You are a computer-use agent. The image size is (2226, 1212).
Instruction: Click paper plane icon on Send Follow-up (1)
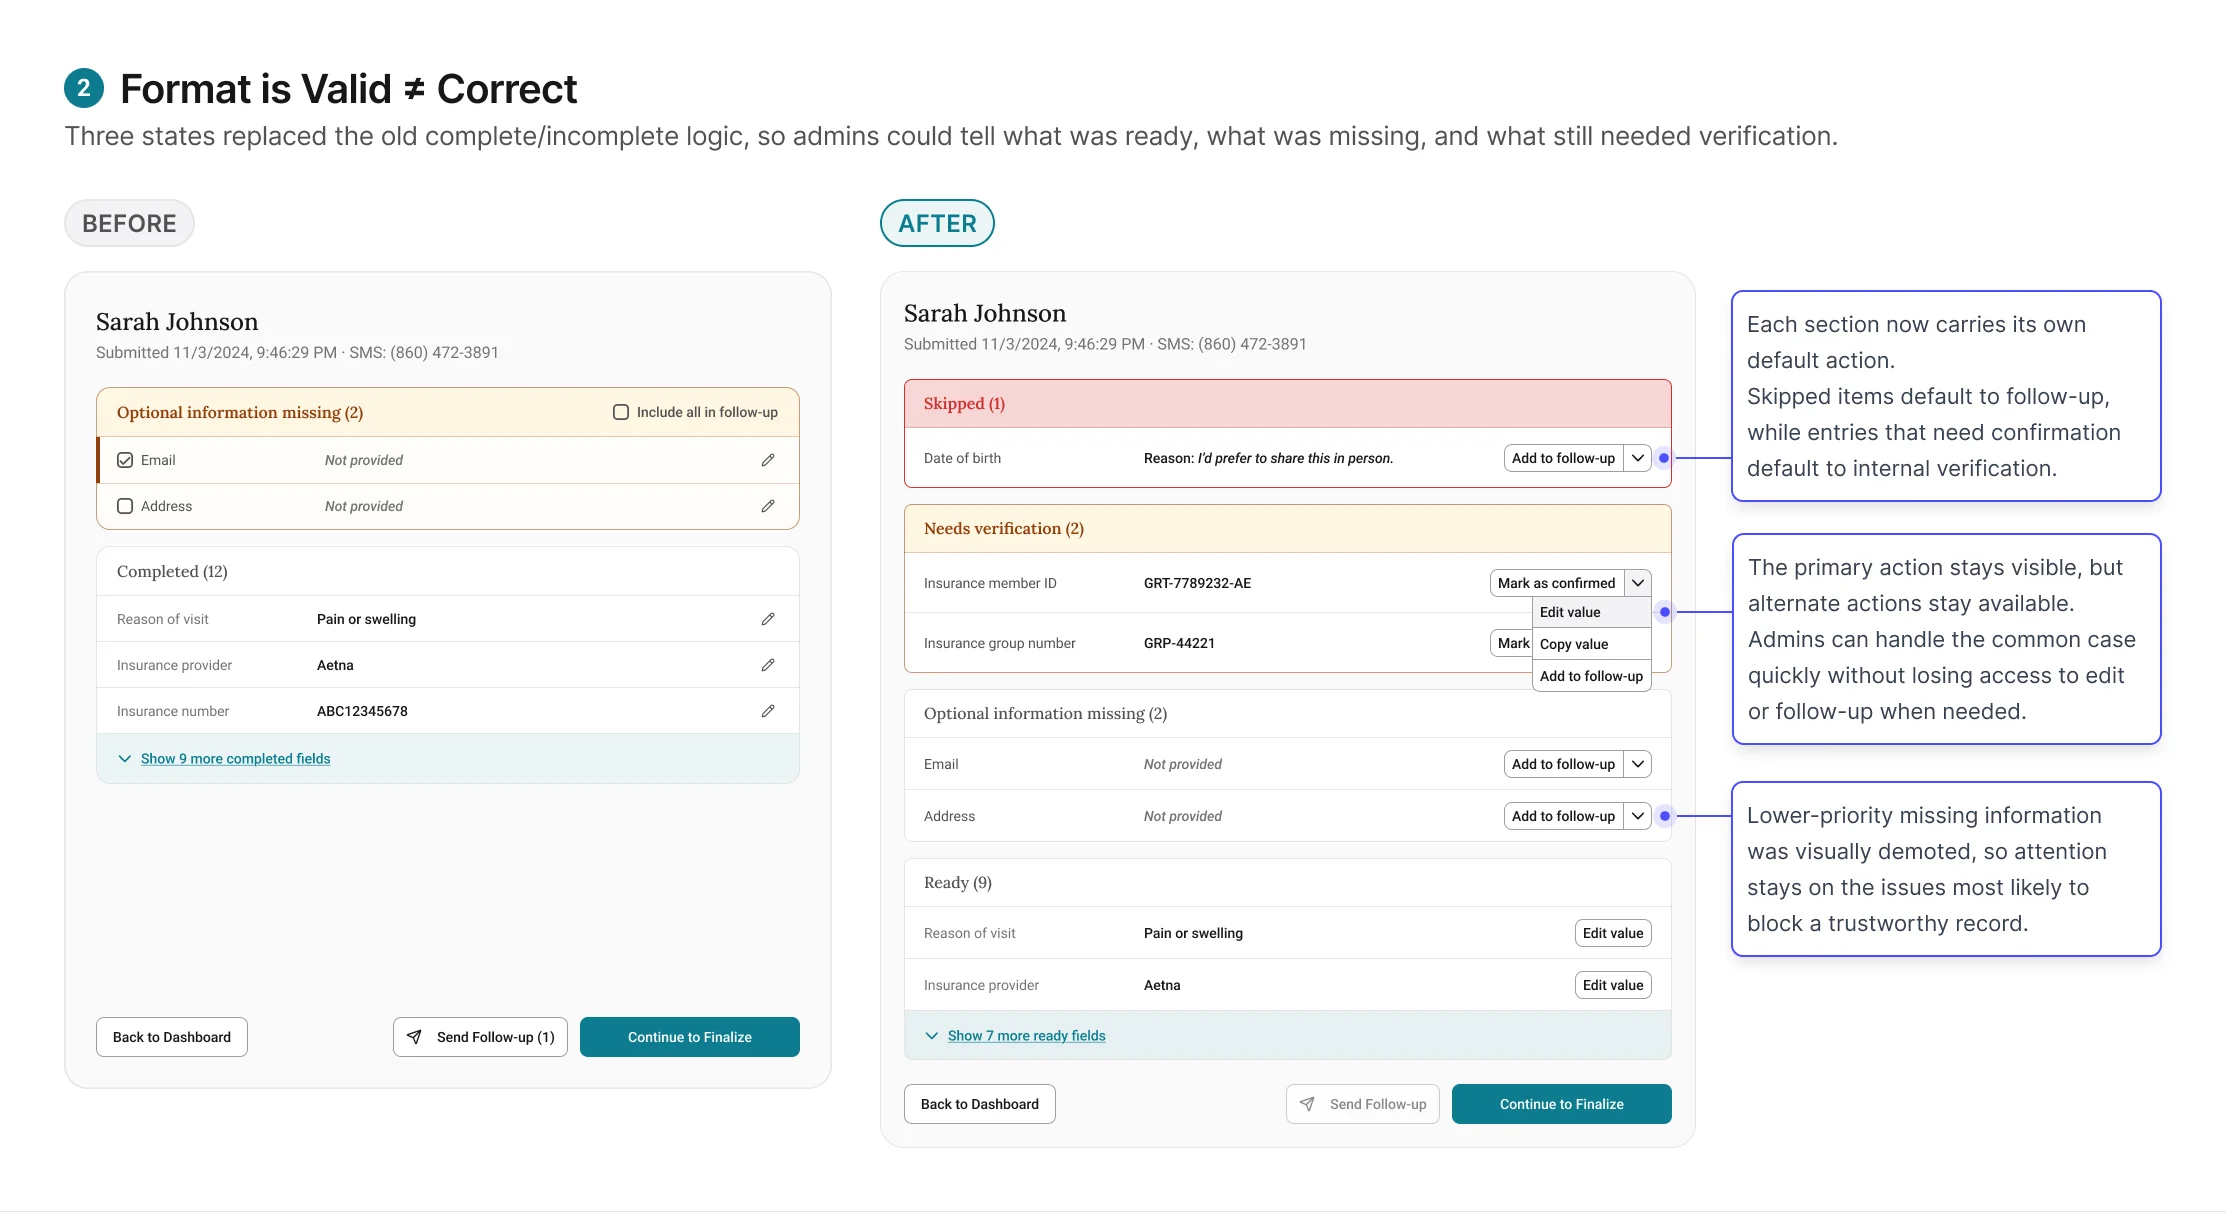[x=414, y=1037]
